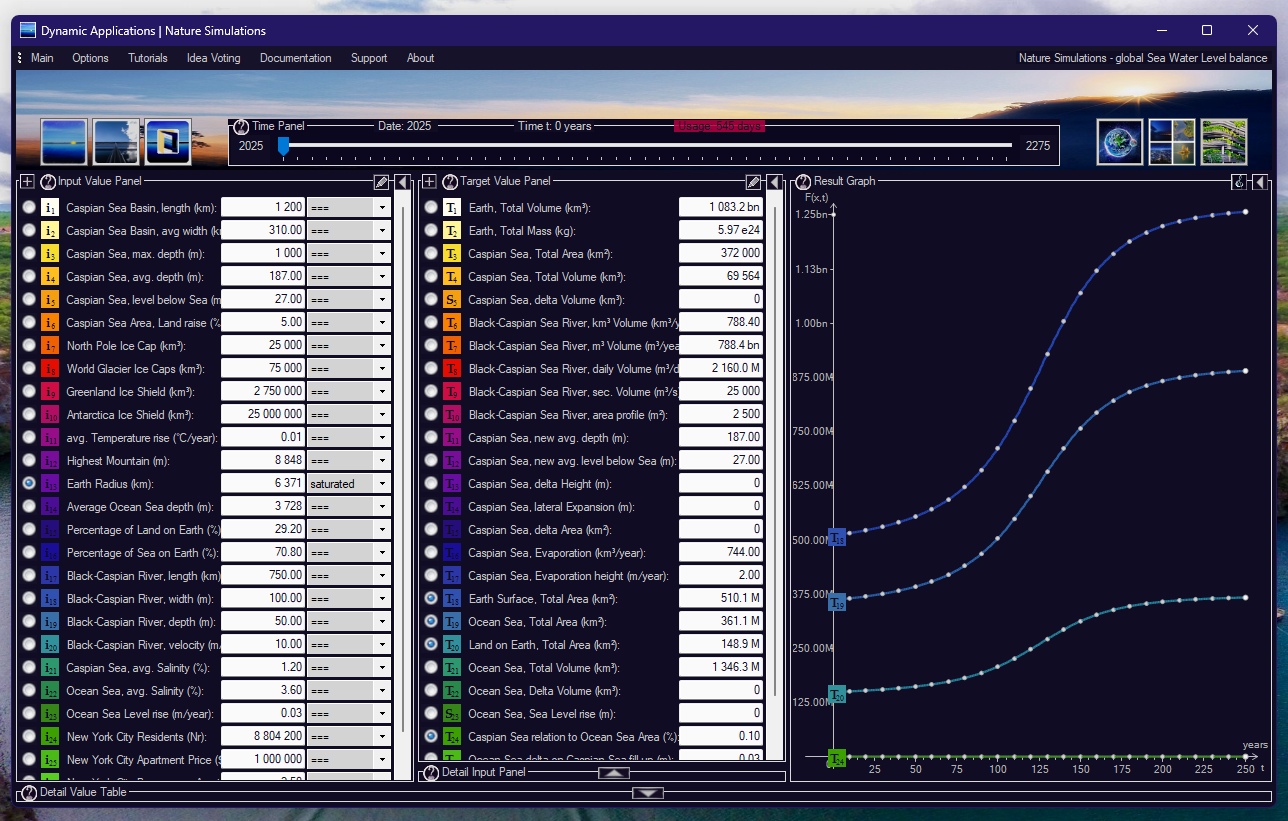The width and height of the screenshot is (1288, 821).
Task: Click the Earth globe thumbnail icon
Action: pyautogui.click(x=1119, y=142)
